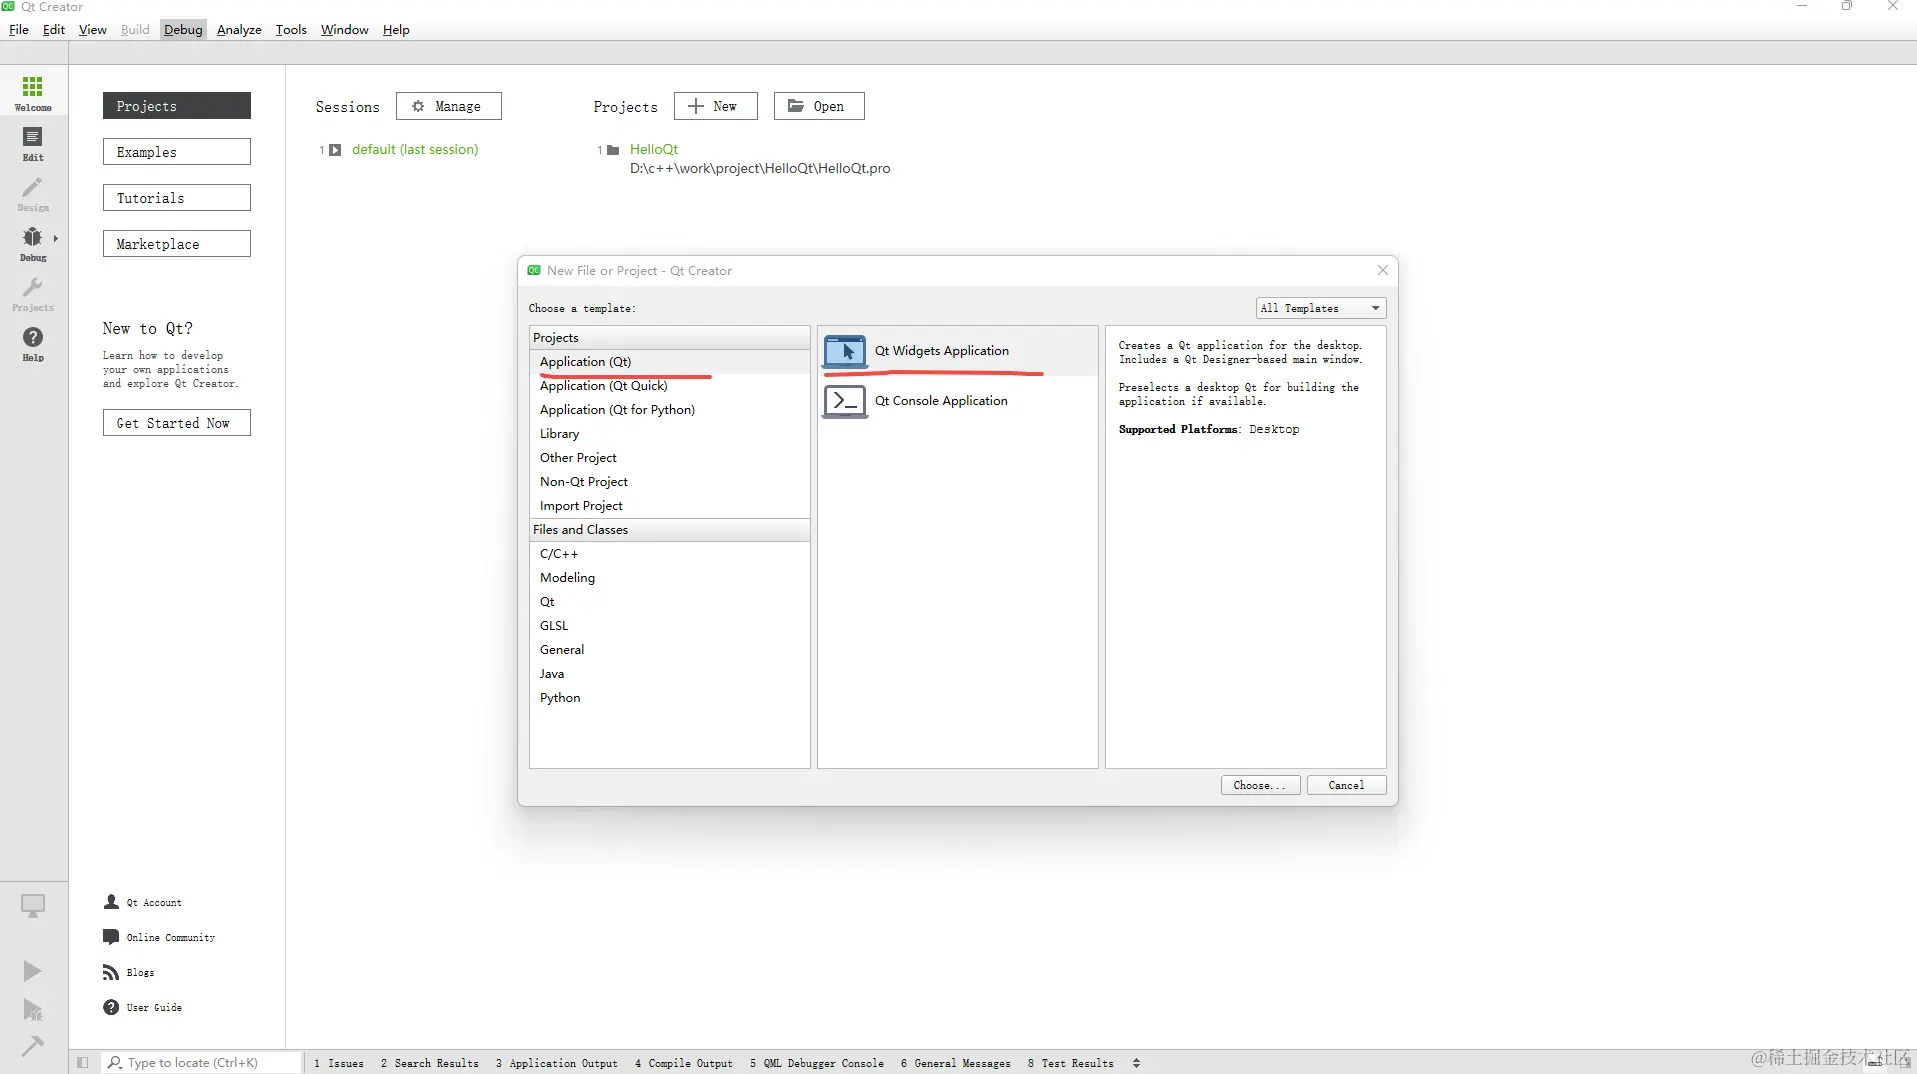Open the Help menu
Viewport: 1917px width, 1074px height.
pyautogui.click(x=396, y=29)
